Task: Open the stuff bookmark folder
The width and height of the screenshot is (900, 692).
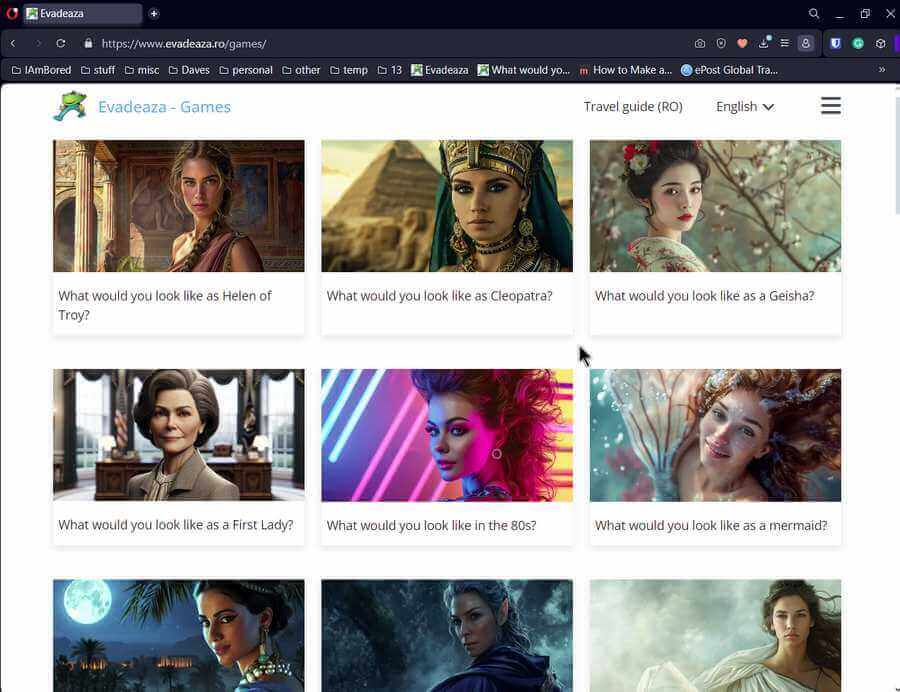Action: click(98, 70)
